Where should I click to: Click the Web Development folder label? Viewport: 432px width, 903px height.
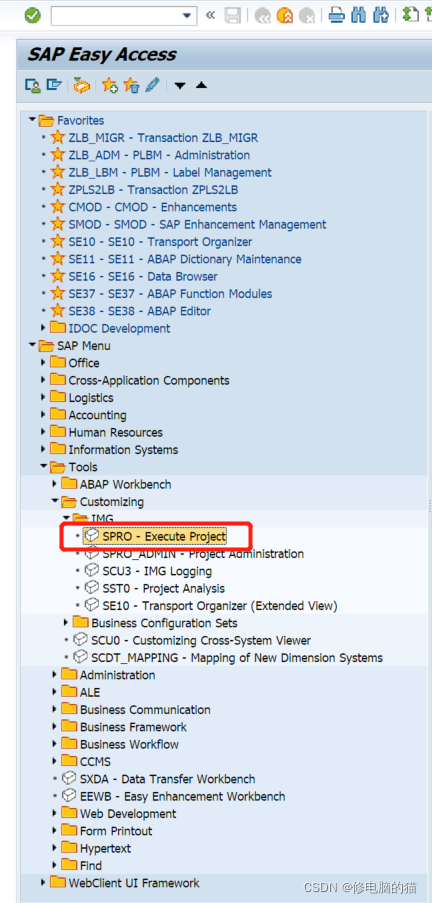128,814
